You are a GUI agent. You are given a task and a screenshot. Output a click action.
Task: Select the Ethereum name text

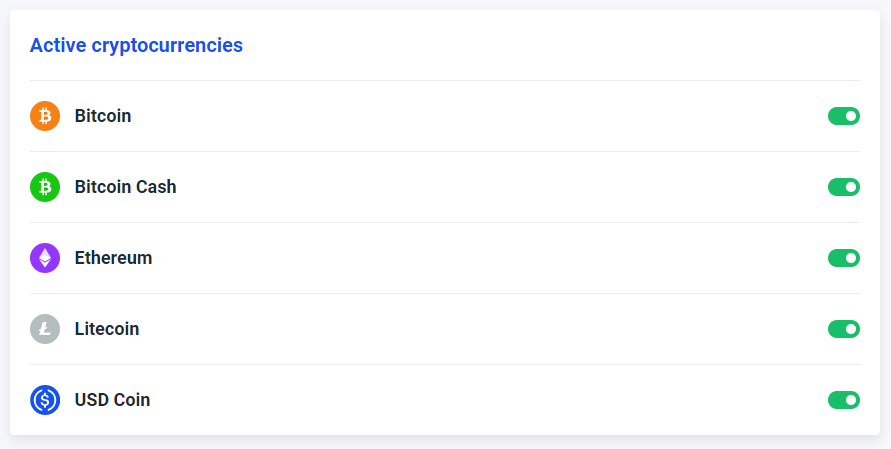point(114,258)
